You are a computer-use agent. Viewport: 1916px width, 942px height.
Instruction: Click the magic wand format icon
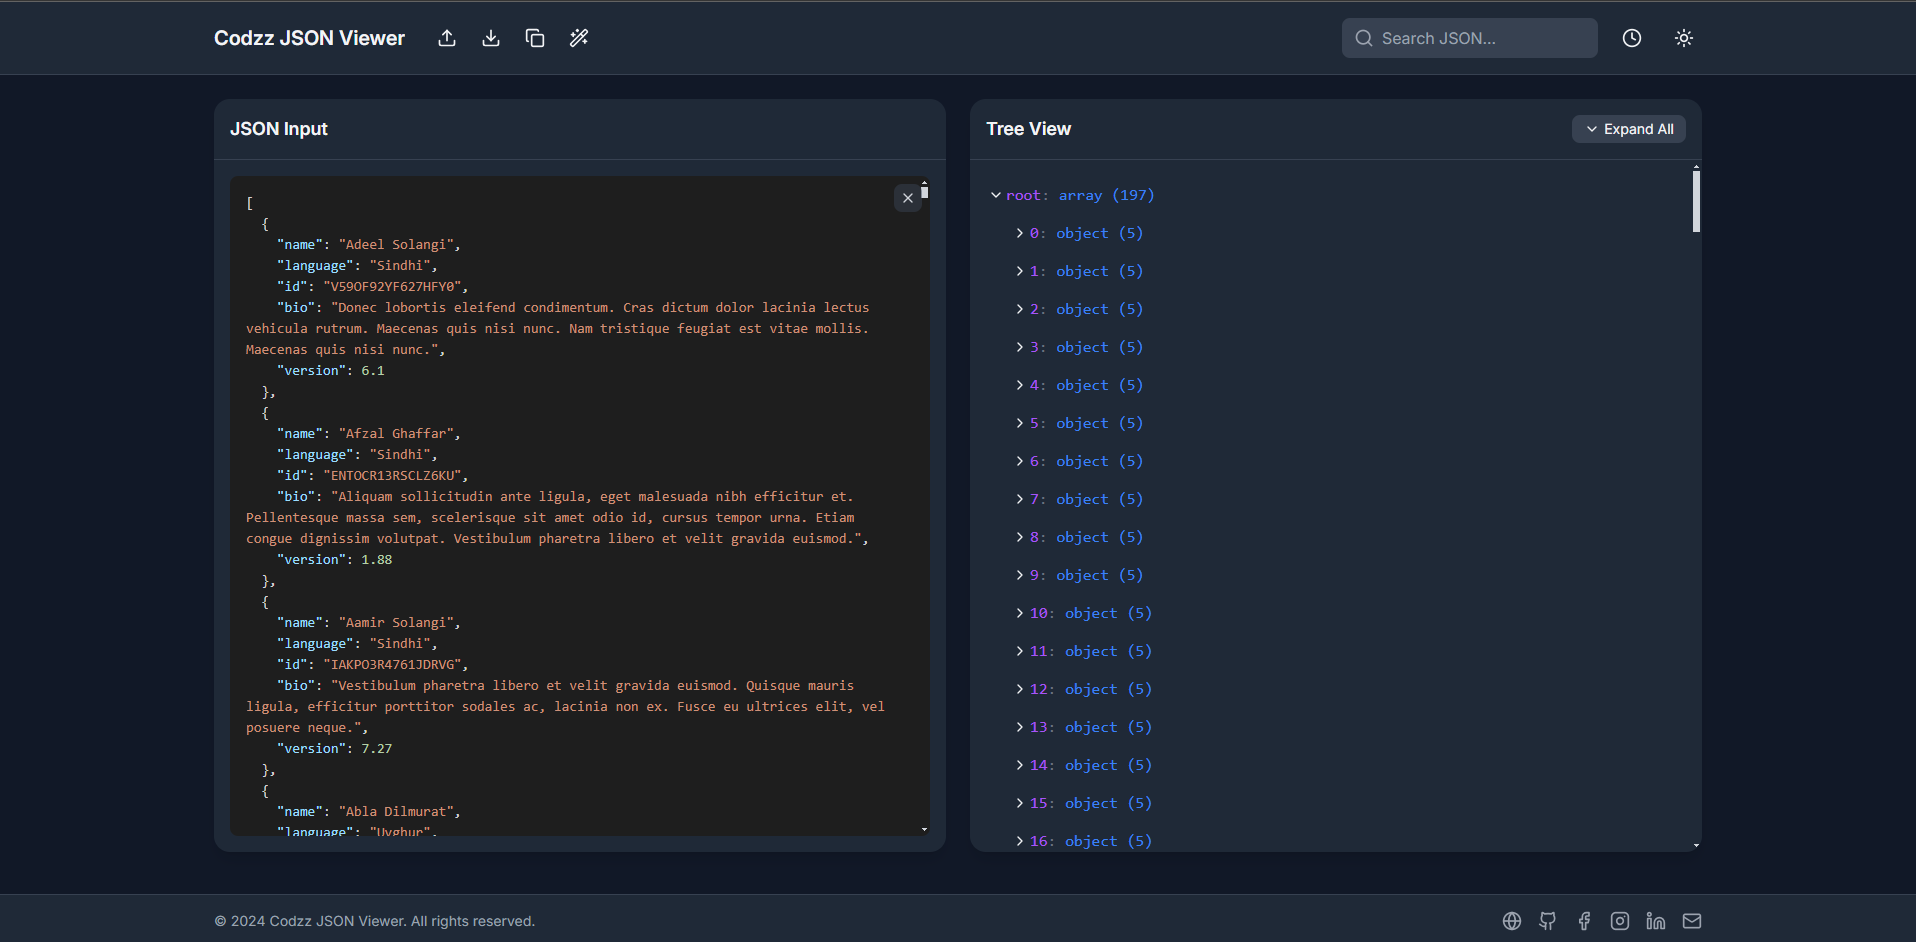click(x=579, y=38)
